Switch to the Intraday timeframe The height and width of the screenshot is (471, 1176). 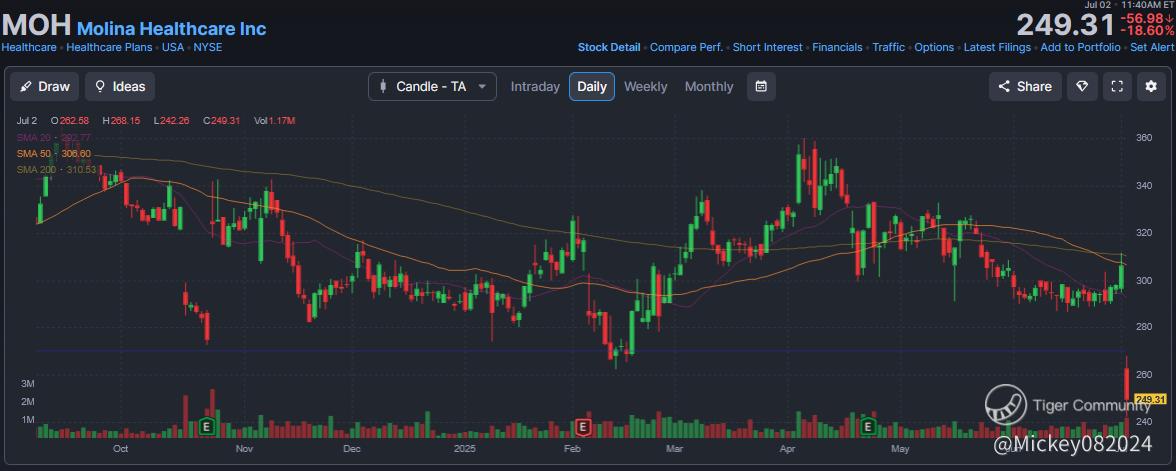536,86
